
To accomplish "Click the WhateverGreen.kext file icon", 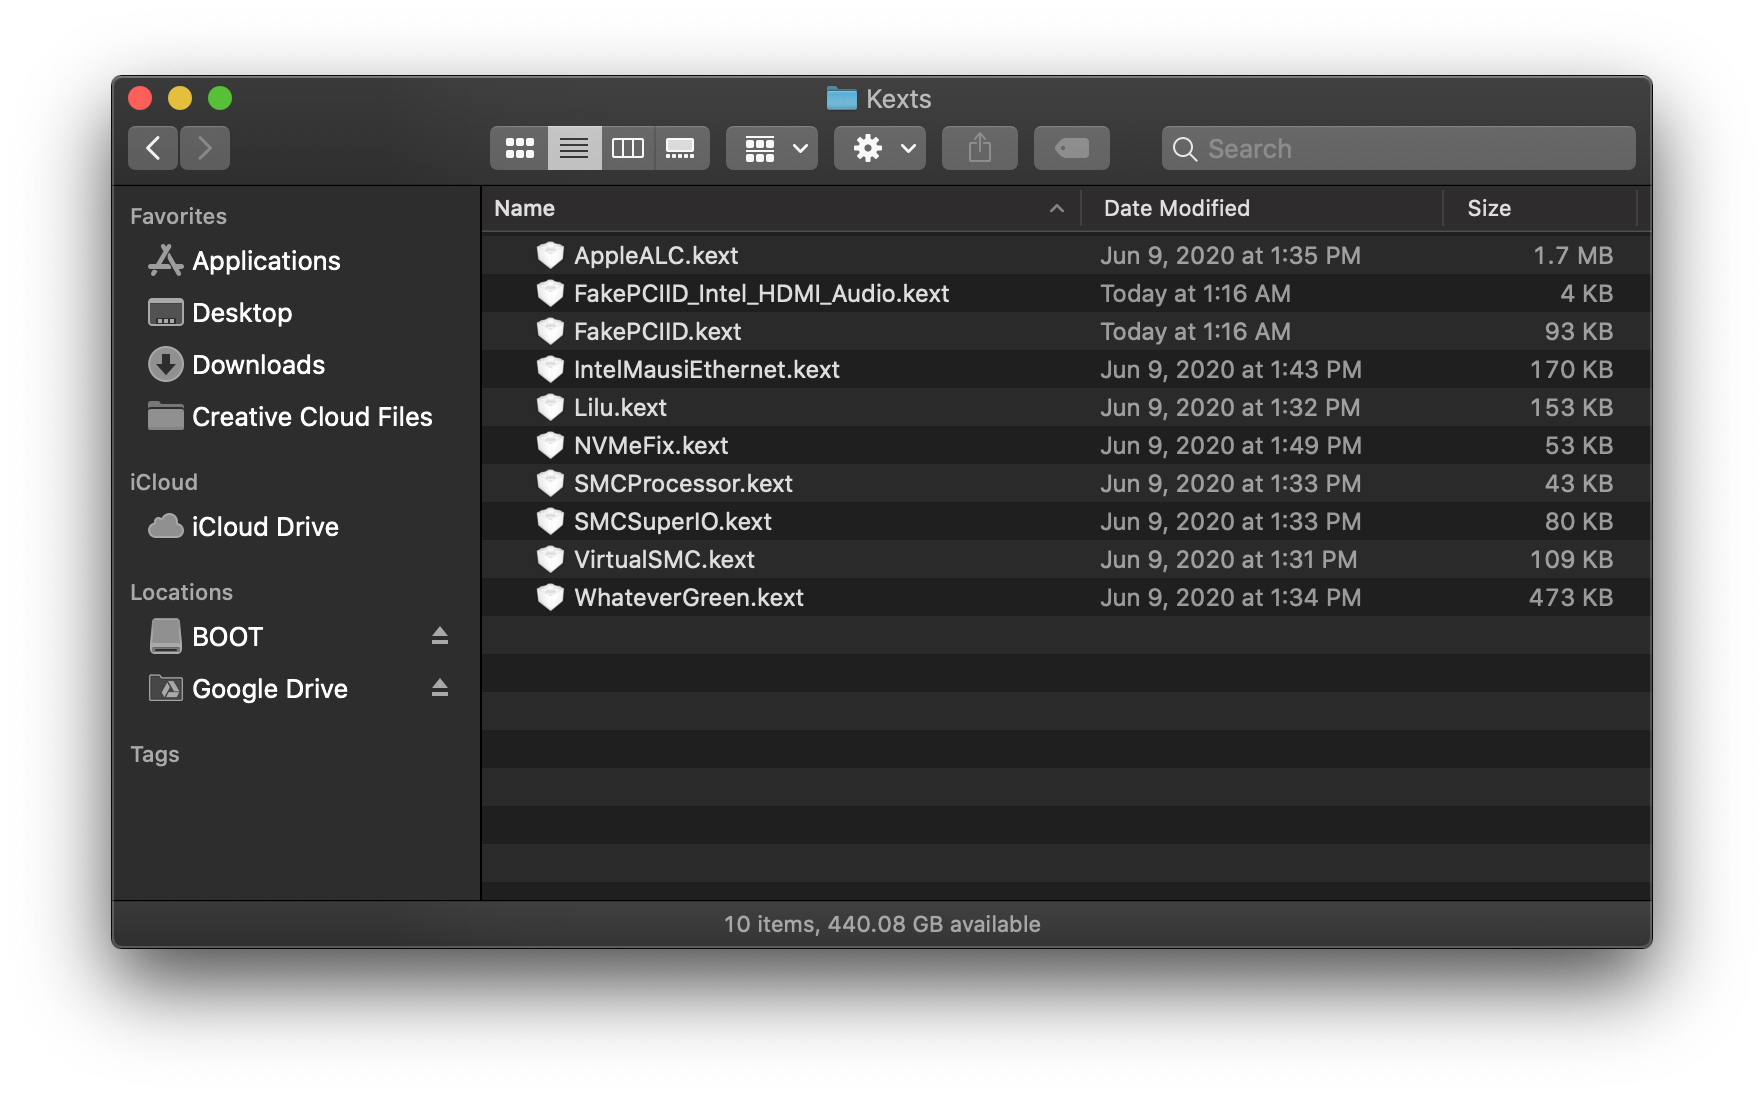I will 550,597.
